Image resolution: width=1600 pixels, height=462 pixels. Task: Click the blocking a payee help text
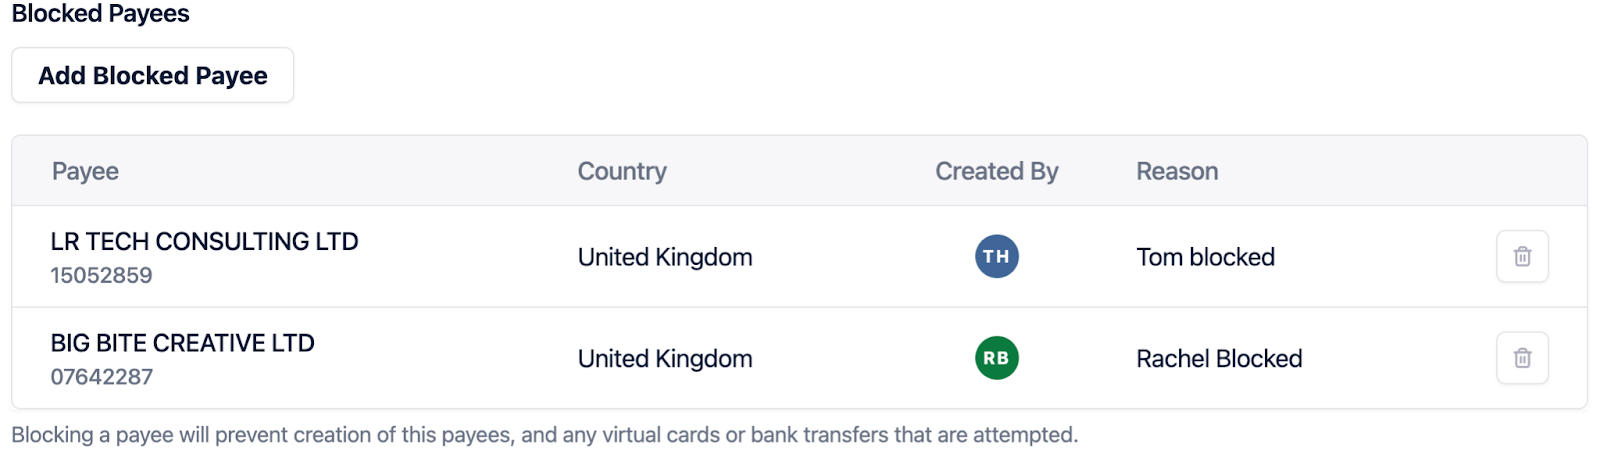(544, 435)
